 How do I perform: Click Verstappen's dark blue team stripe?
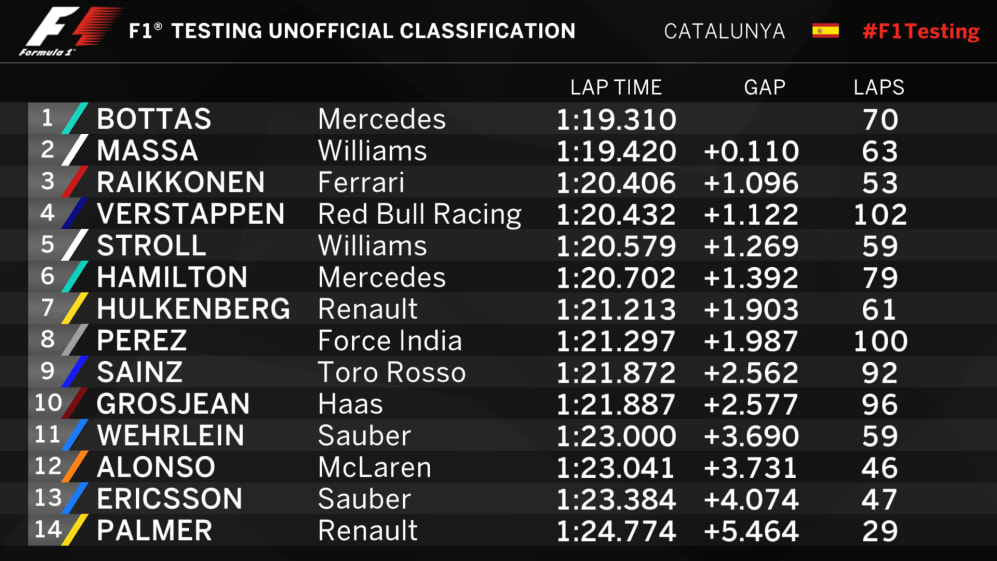[75, 214]
